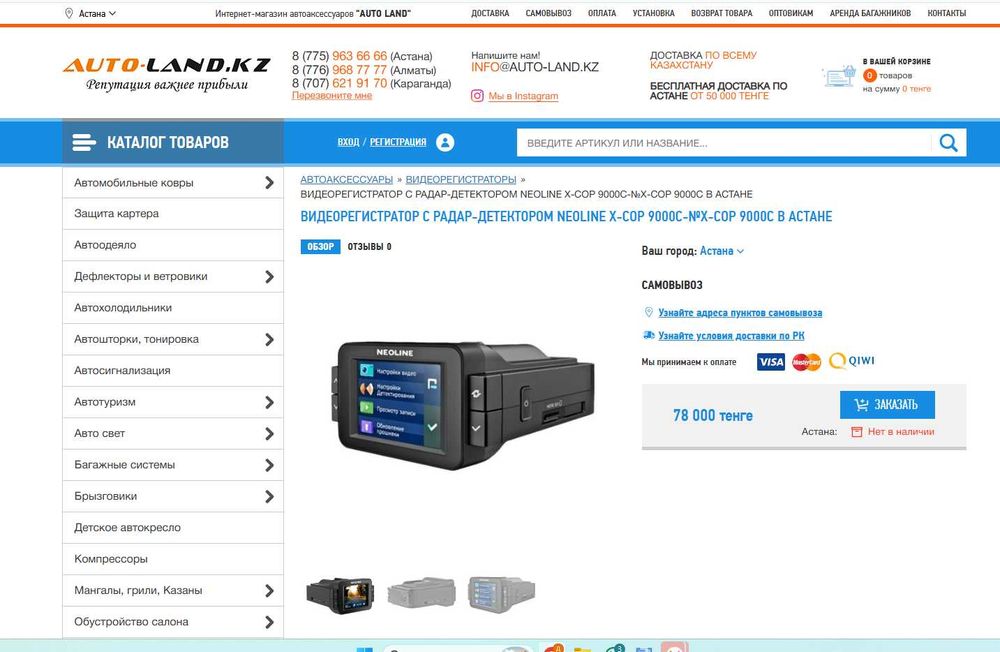Open the Instagram logo icon

[477, 96]
